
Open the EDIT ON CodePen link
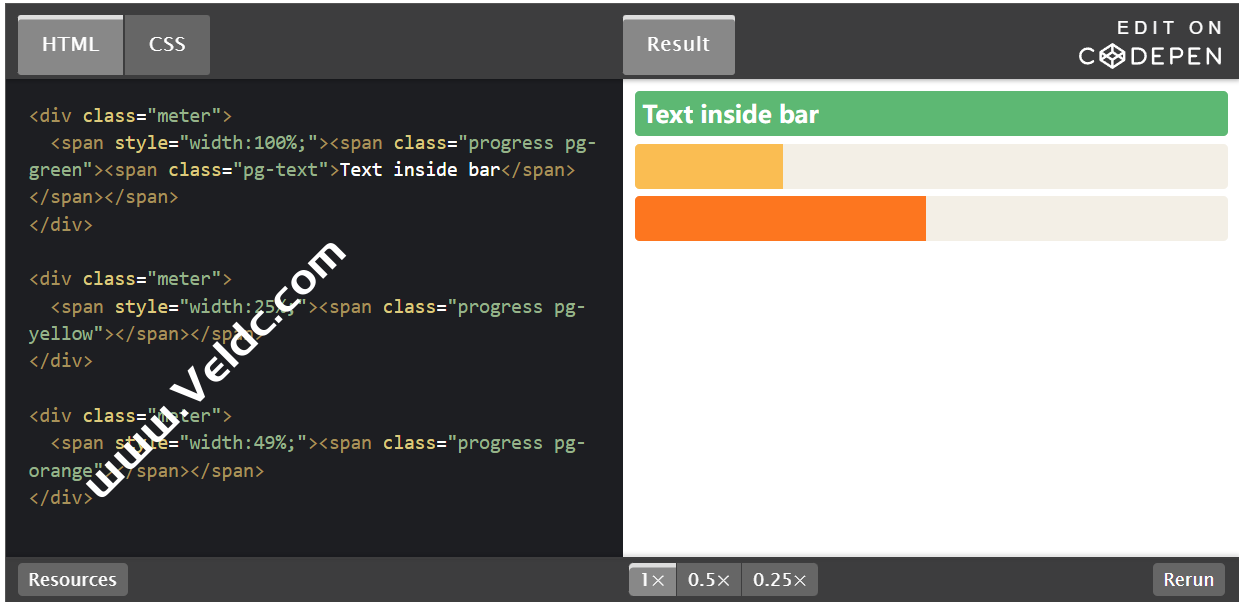pos(1150,43)
